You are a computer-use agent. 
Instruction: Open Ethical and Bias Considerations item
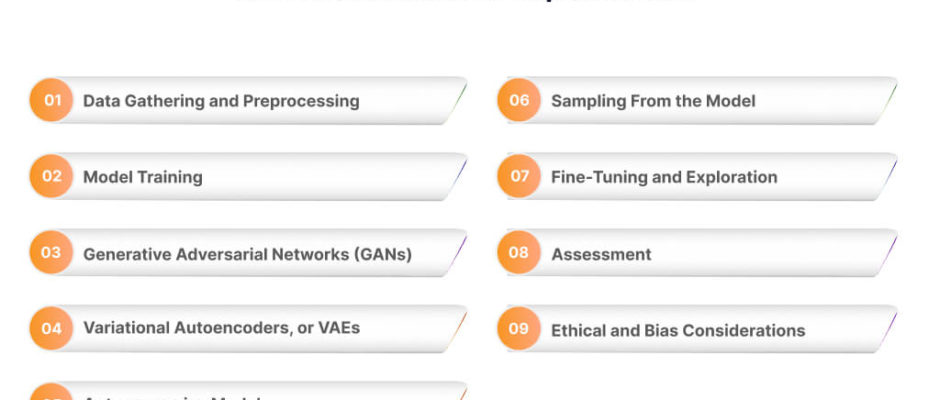[x=678, y=330]
